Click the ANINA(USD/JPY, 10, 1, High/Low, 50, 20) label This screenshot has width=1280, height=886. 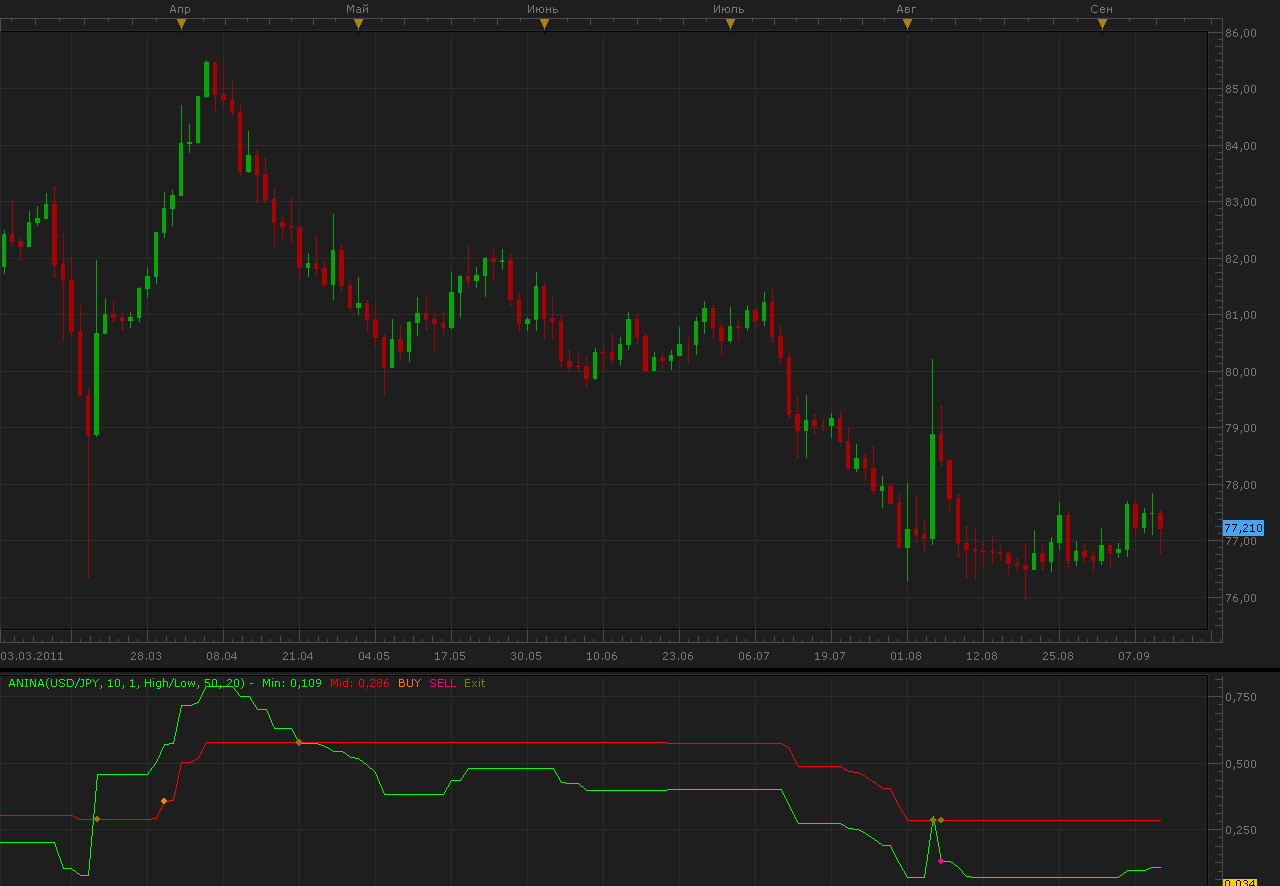click(127, 683)
